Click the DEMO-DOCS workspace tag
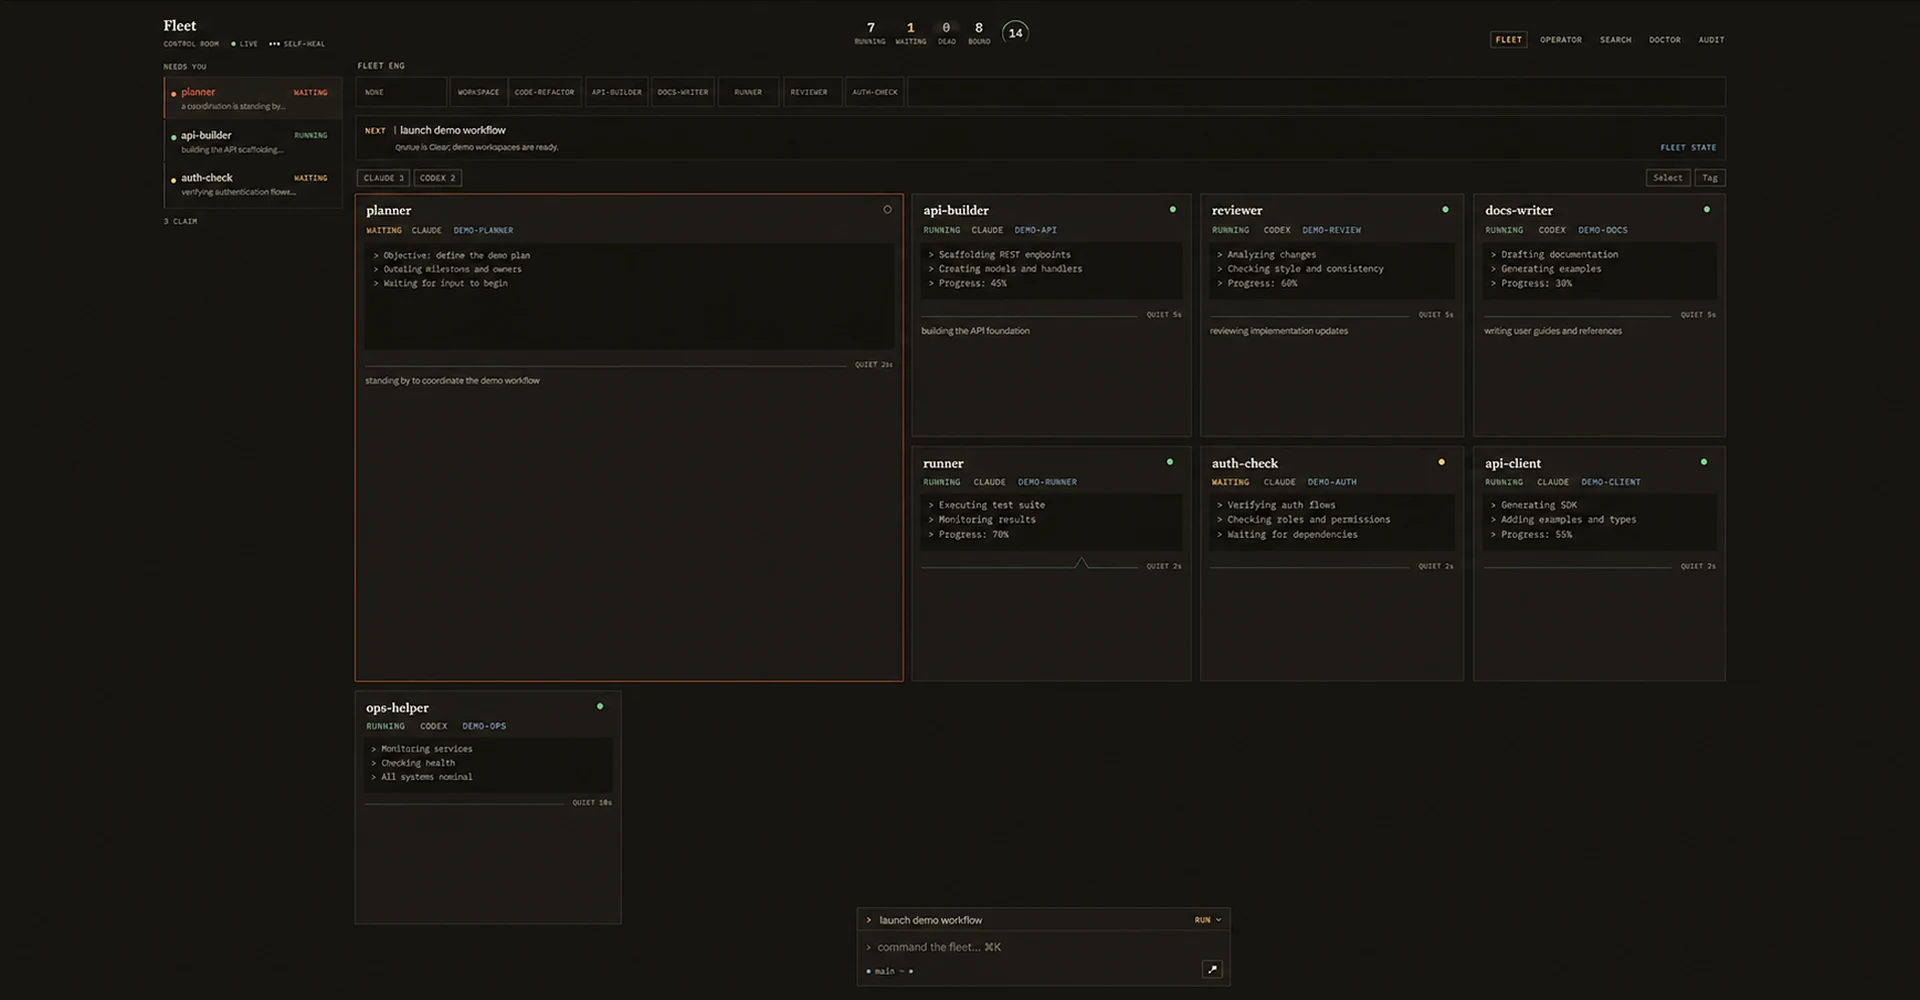 click(x=1603, y=231)
